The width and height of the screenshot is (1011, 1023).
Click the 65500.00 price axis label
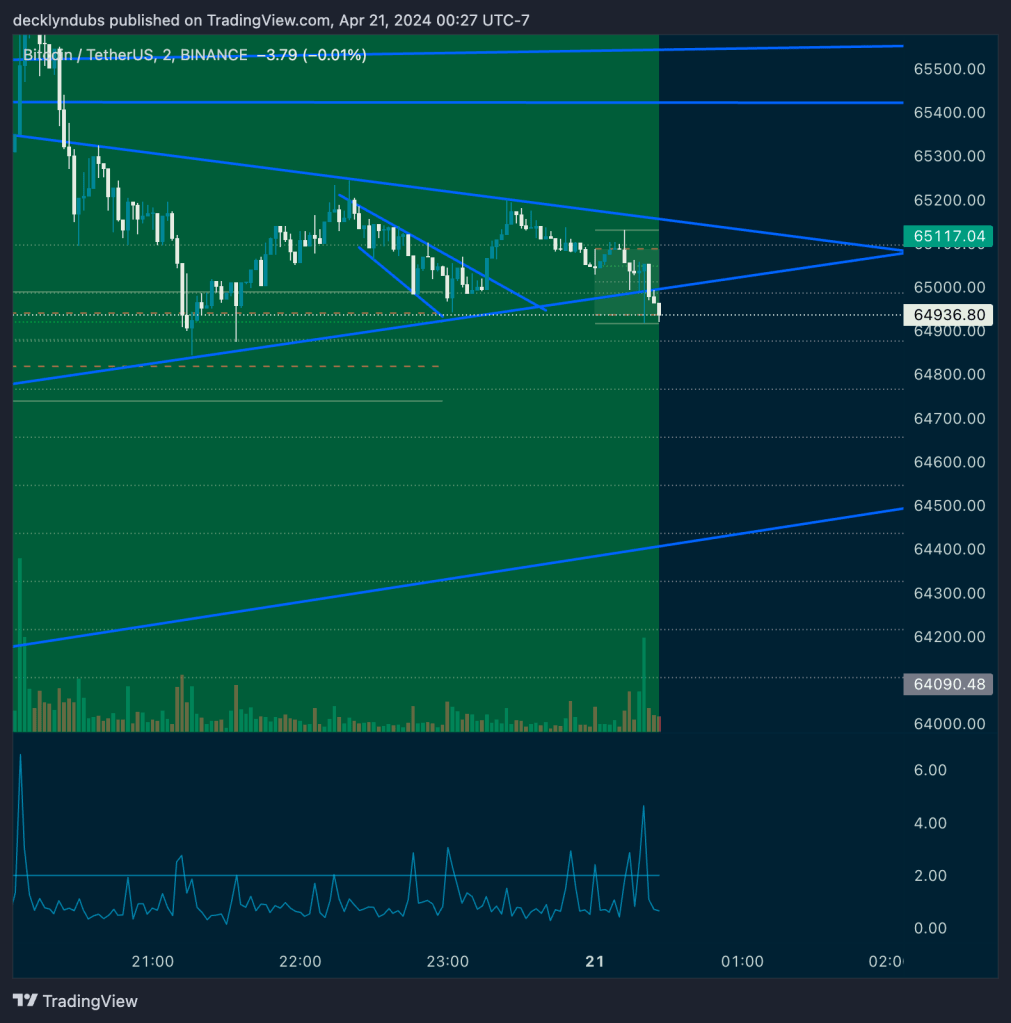[951, 69]
